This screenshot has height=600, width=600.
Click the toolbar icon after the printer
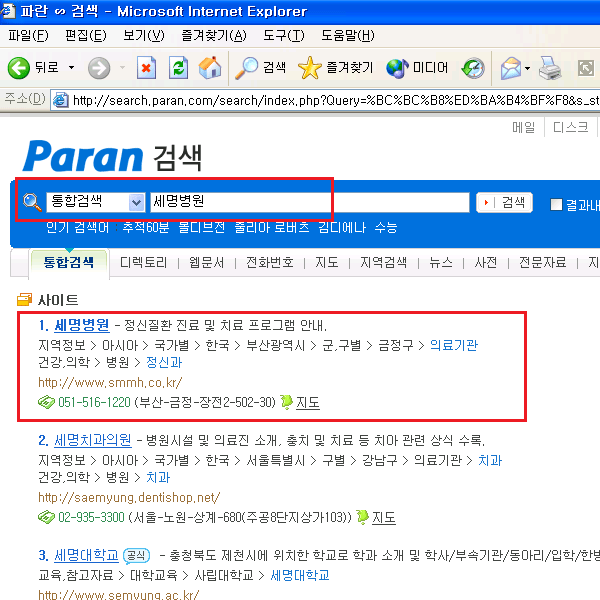click(x=586, y=68)
